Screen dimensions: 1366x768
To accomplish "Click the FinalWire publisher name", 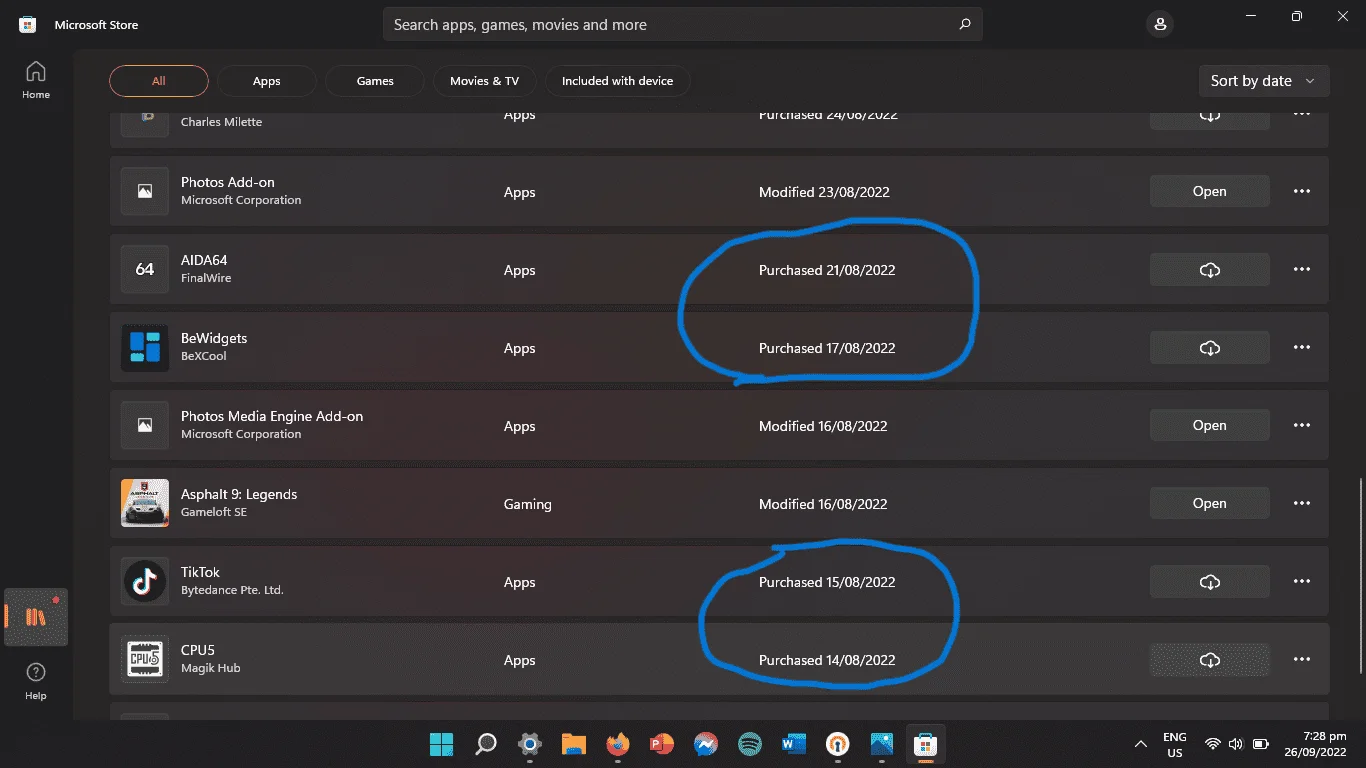I will click(x=206, y=278).
